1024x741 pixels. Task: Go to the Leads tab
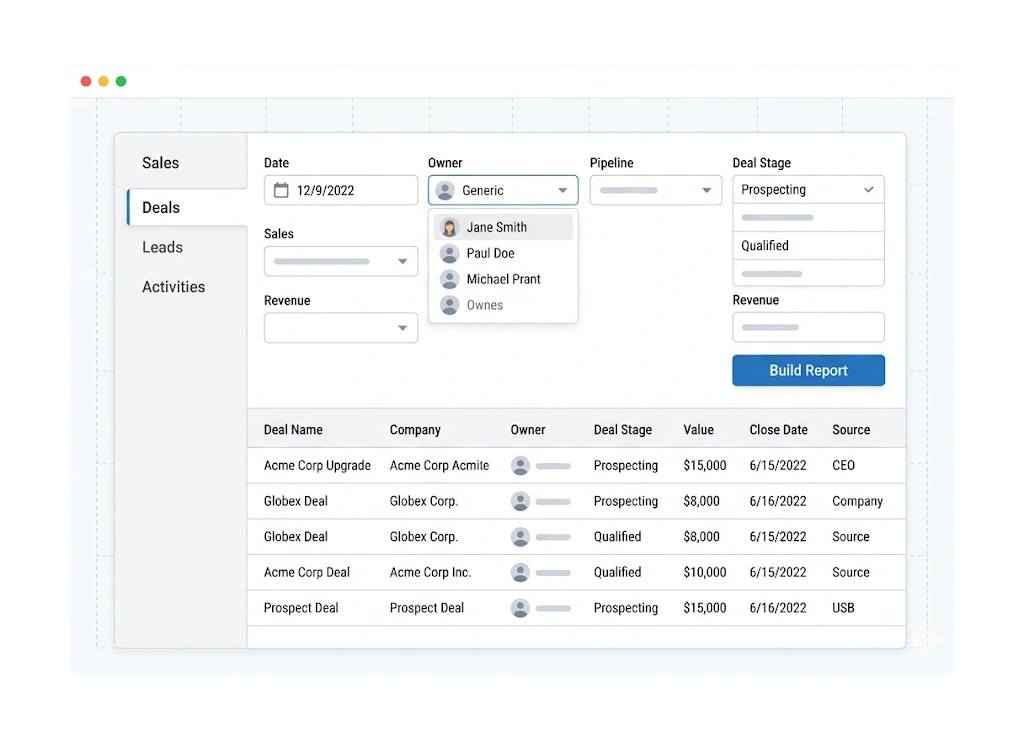(163, 247)
